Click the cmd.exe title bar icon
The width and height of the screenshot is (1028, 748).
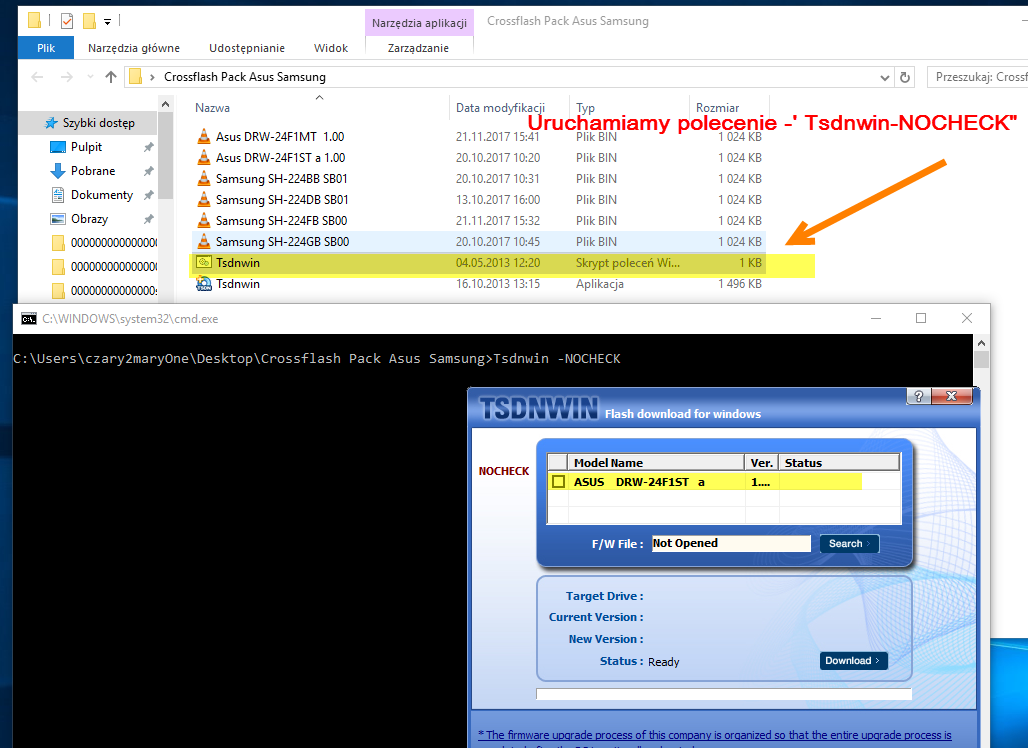coord(29,319)
